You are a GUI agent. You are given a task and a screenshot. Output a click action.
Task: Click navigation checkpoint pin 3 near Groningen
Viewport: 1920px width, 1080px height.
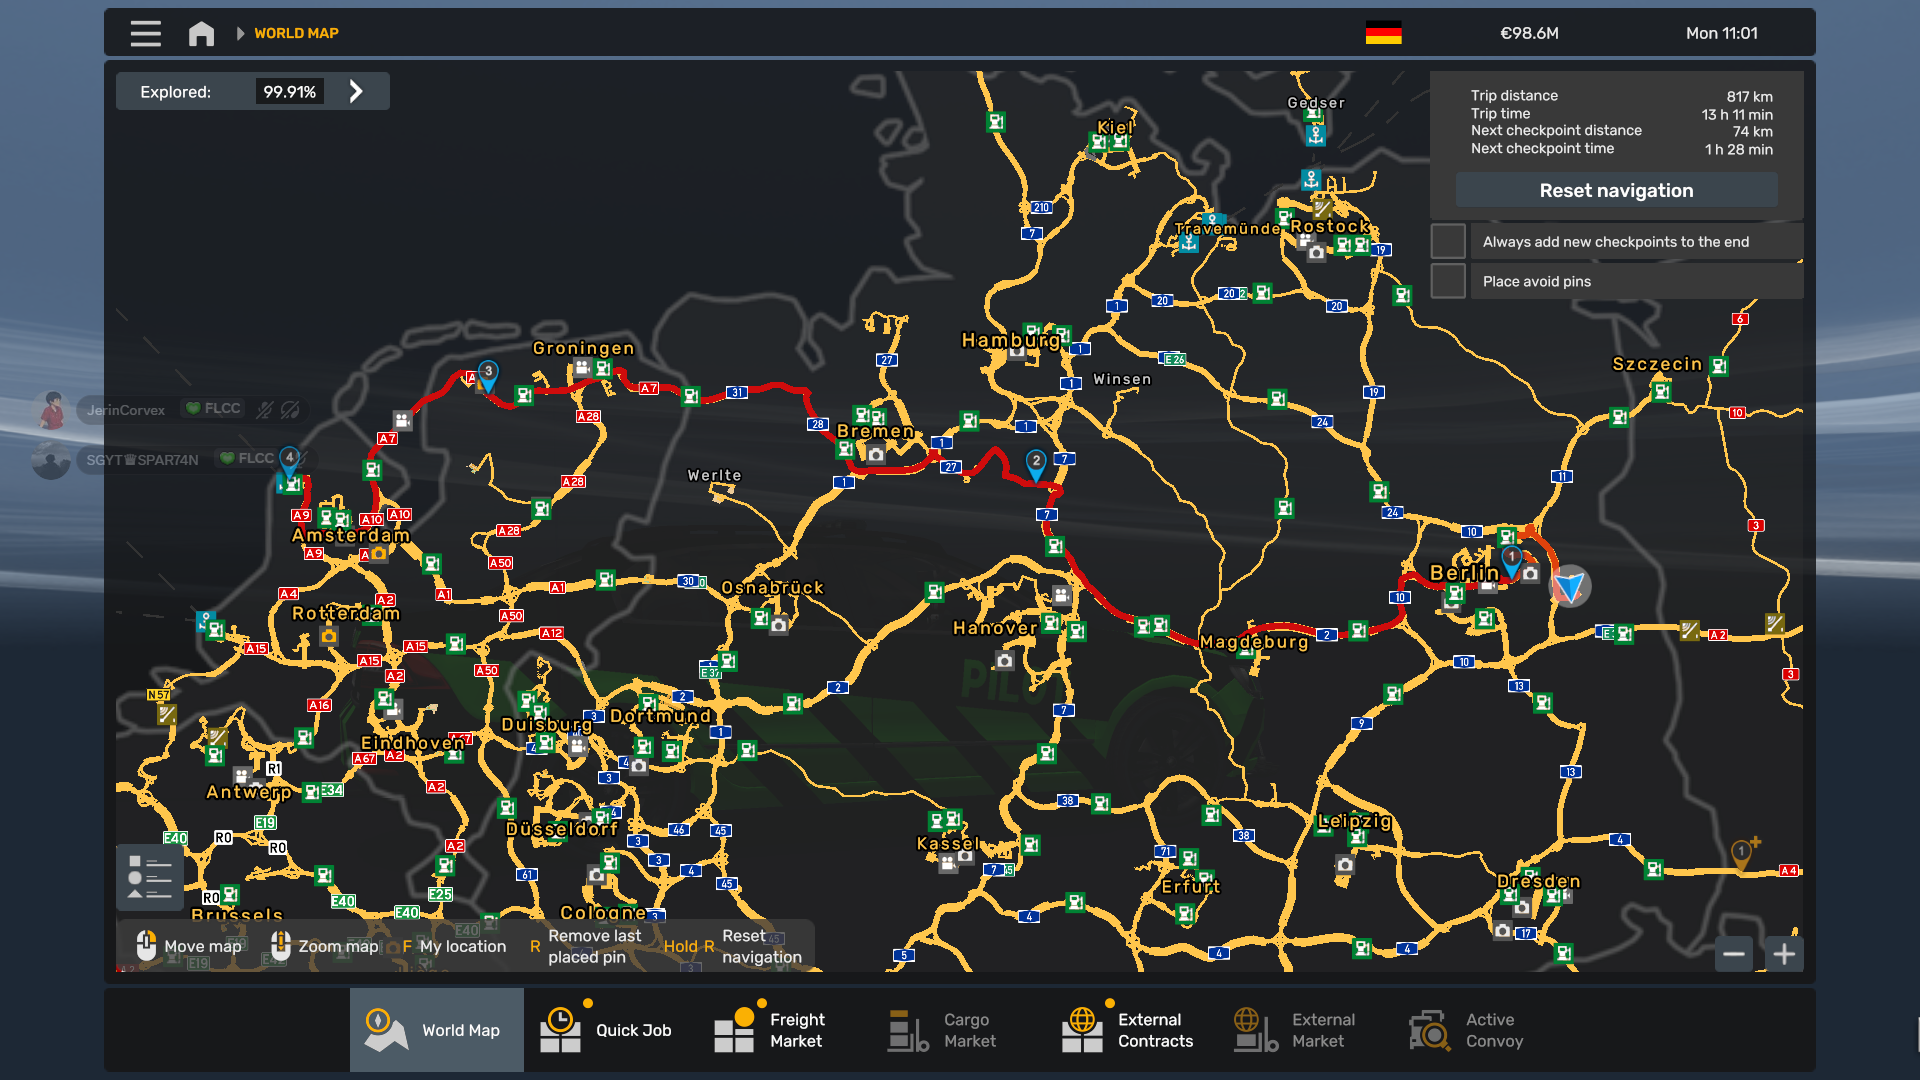pos(488,375)
